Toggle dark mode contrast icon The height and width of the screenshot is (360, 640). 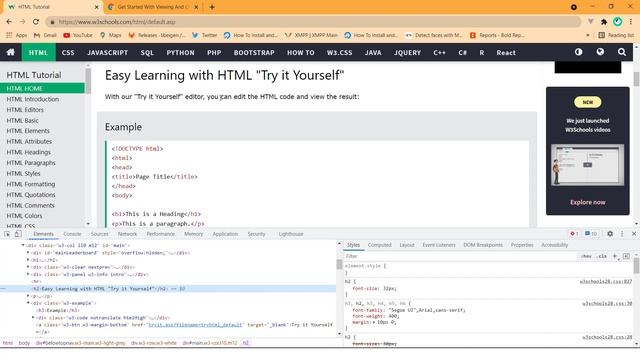pyautogui.click(x=578, y=52)
